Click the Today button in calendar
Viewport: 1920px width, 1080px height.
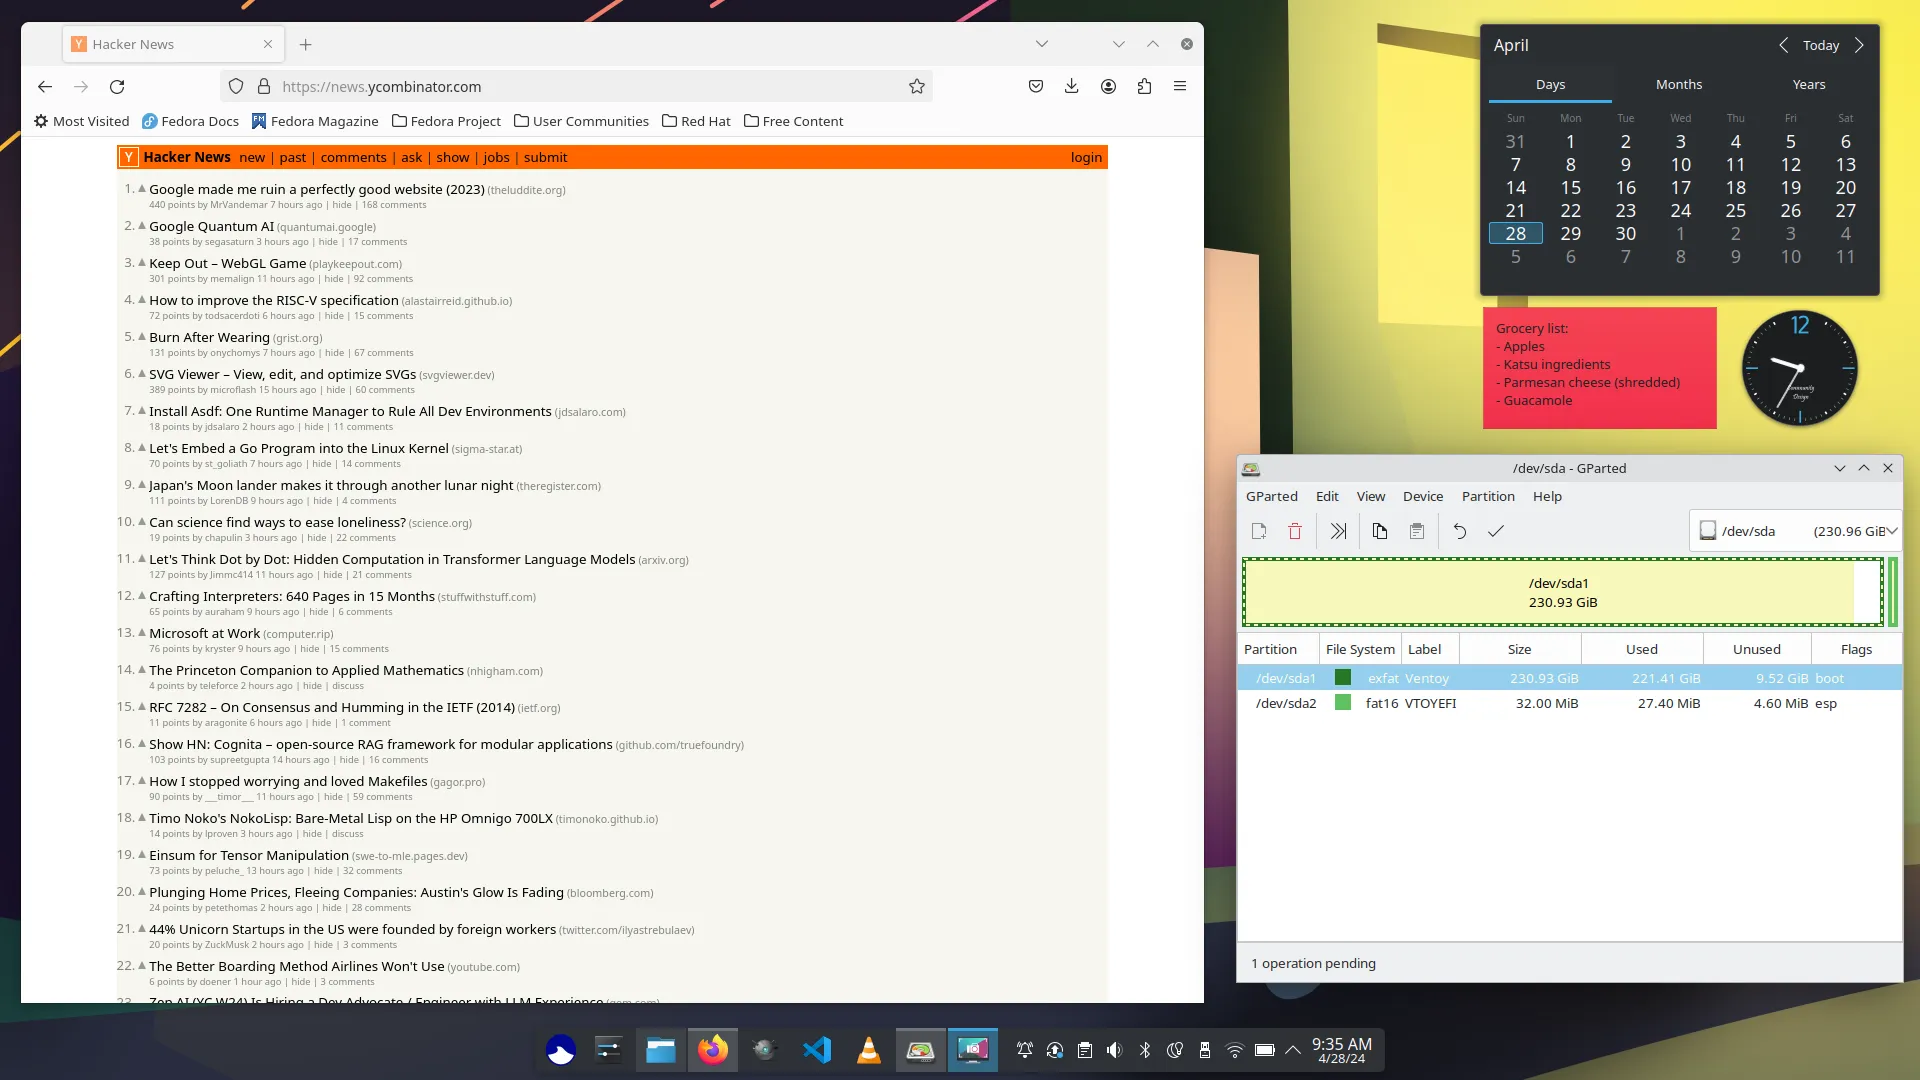click(1821, 45)
